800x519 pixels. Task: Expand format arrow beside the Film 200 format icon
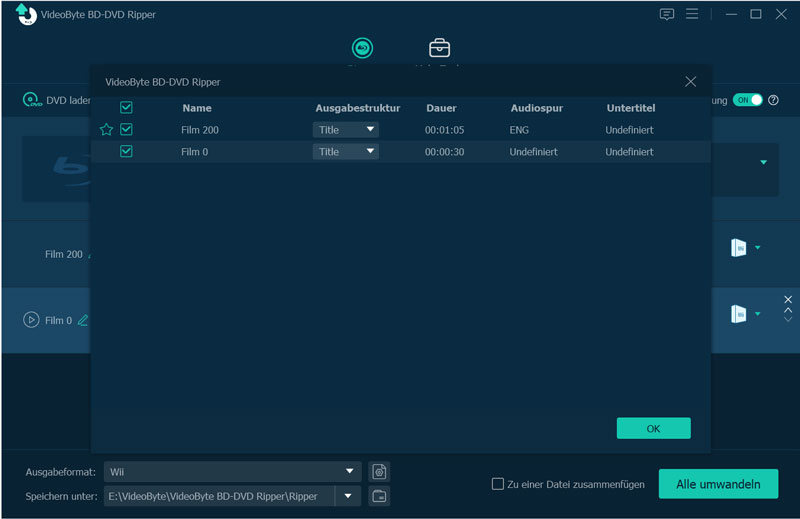[x=758, y=248]
